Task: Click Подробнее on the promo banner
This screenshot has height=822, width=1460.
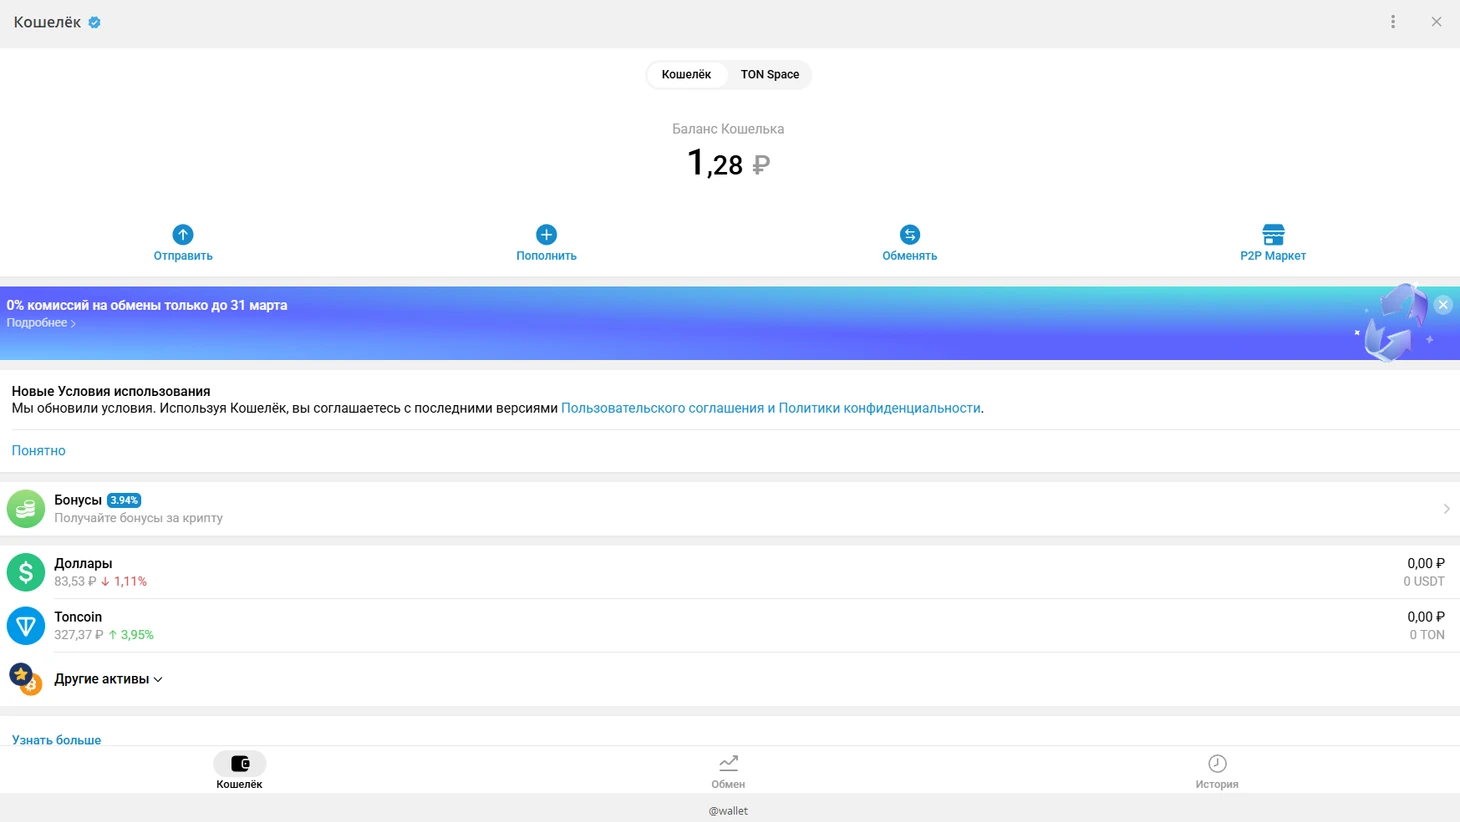Action: pyautogui.click(x=41, y=323)
